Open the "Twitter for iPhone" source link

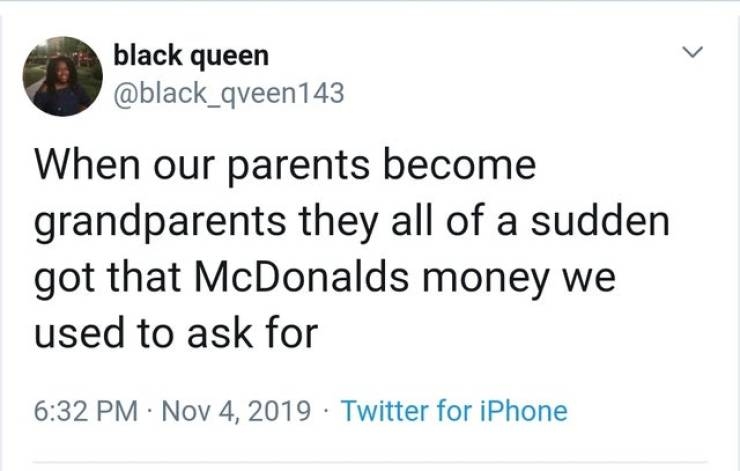click(x=454, y=410)
